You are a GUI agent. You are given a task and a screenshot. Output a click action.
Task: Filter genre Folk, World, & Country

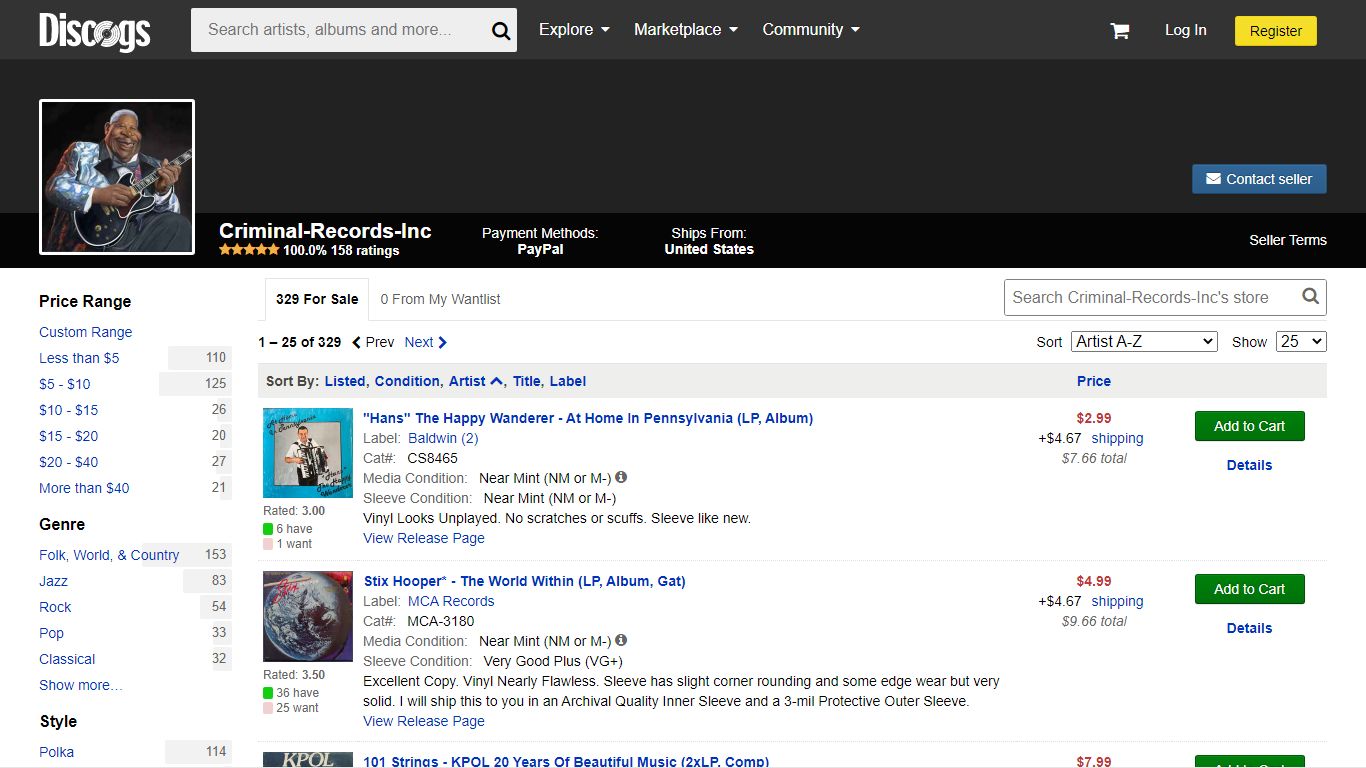click(109, 555)
